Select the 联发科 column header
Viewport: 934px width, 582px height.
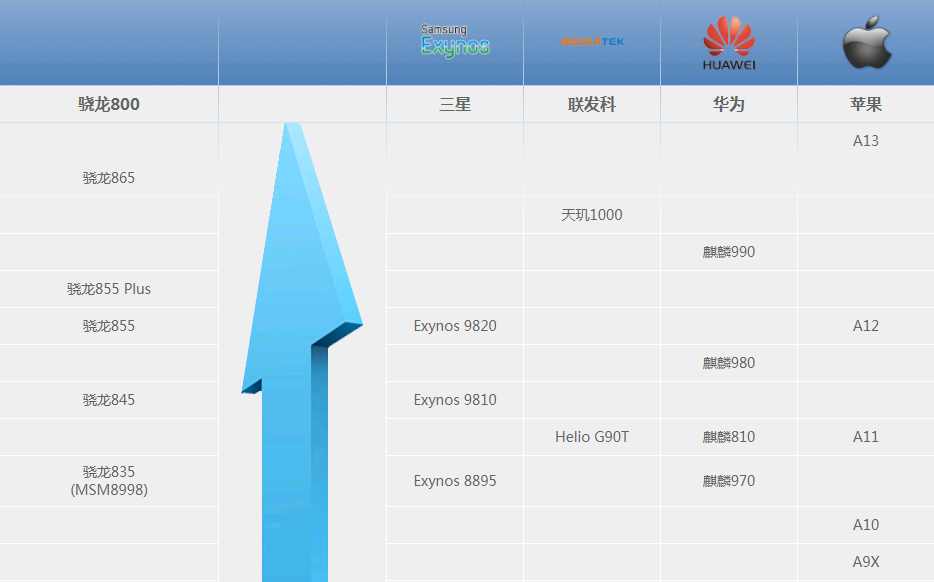pyautogui.click(x=592, y=104)
